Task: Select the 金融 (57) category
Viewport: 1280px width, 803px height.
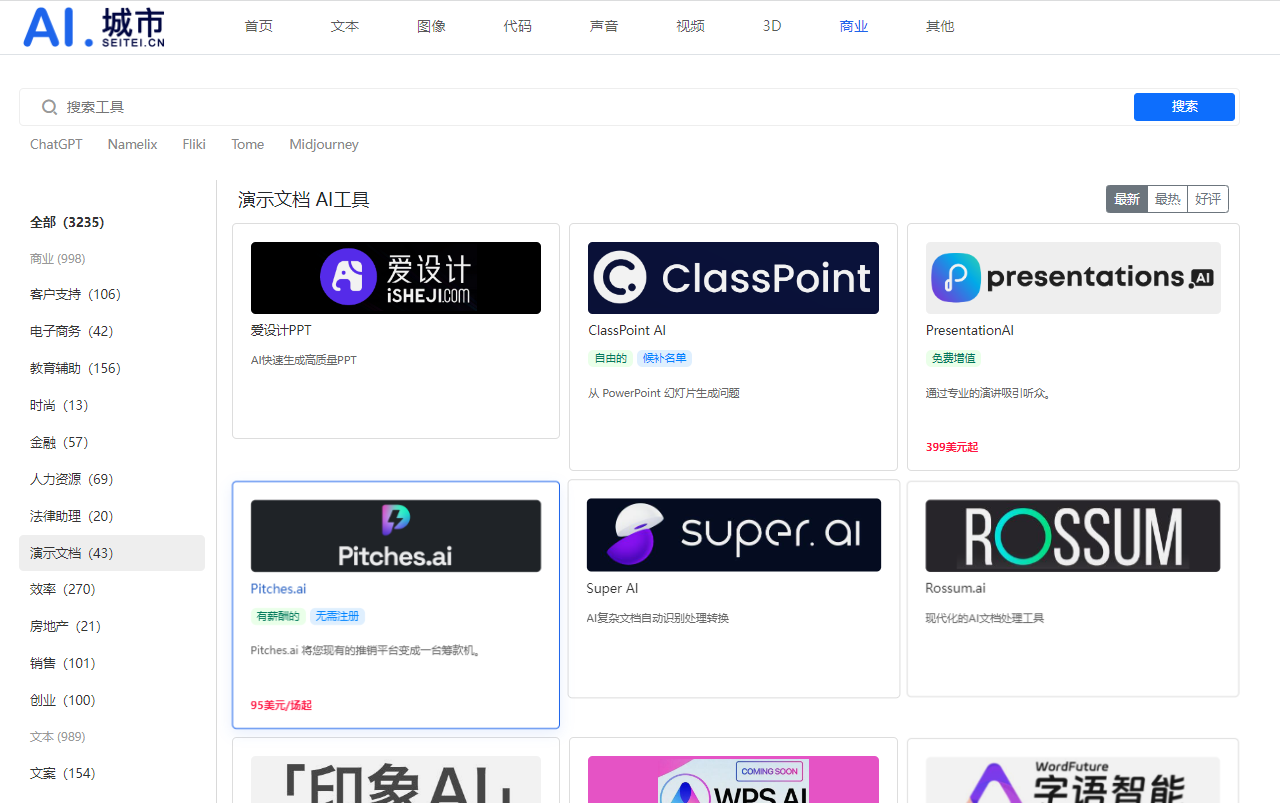Action: coord(59,442)
